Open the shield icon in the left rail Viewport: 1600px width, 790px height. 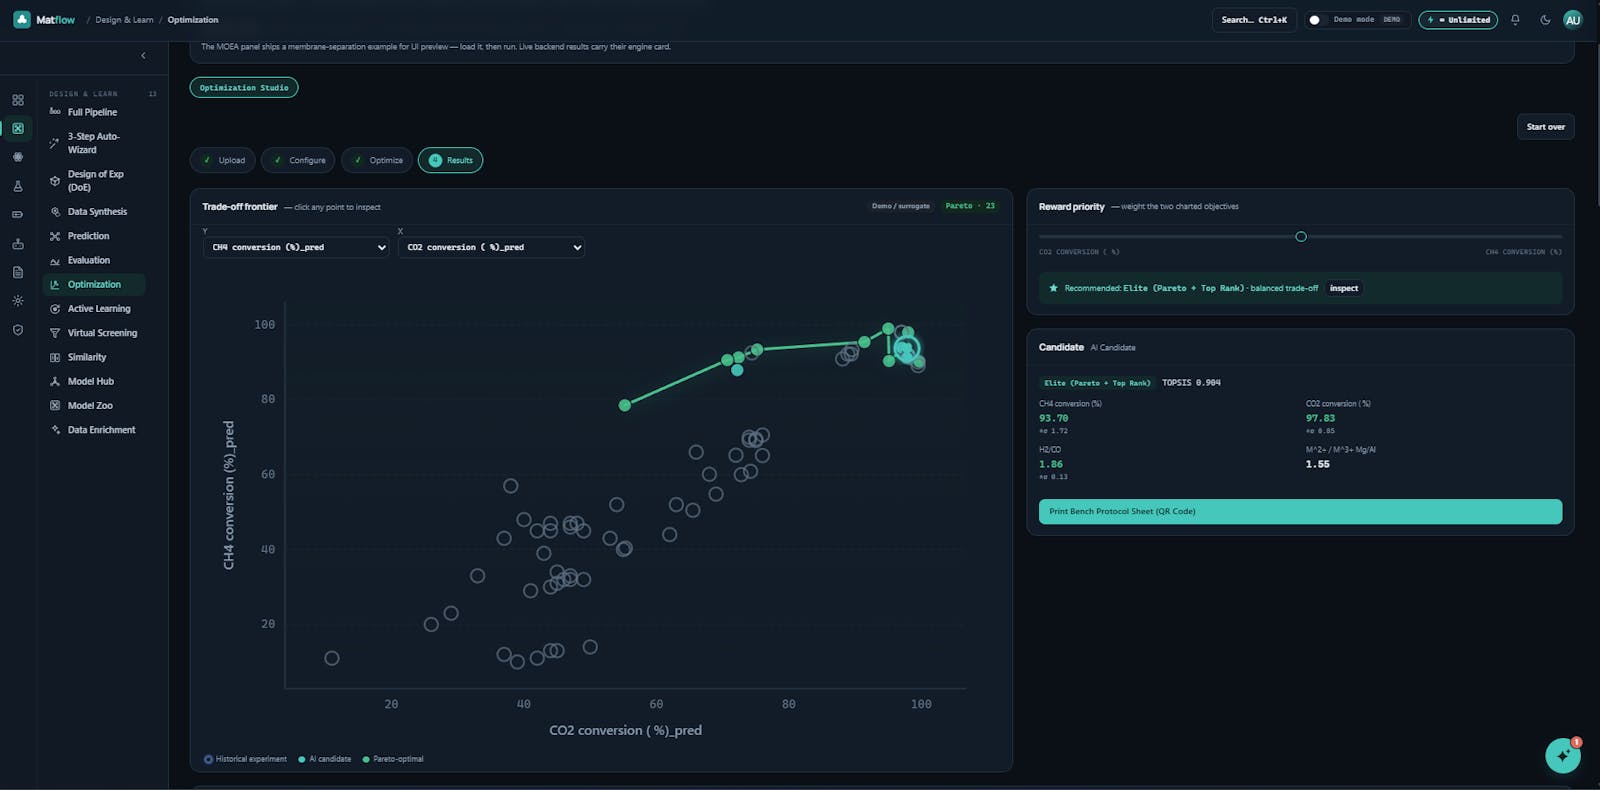18,330
